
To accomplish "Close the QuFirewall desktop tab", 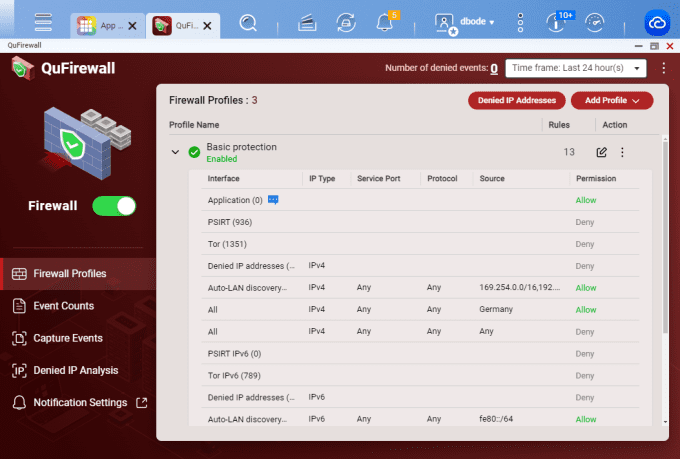I will point(208,26).
